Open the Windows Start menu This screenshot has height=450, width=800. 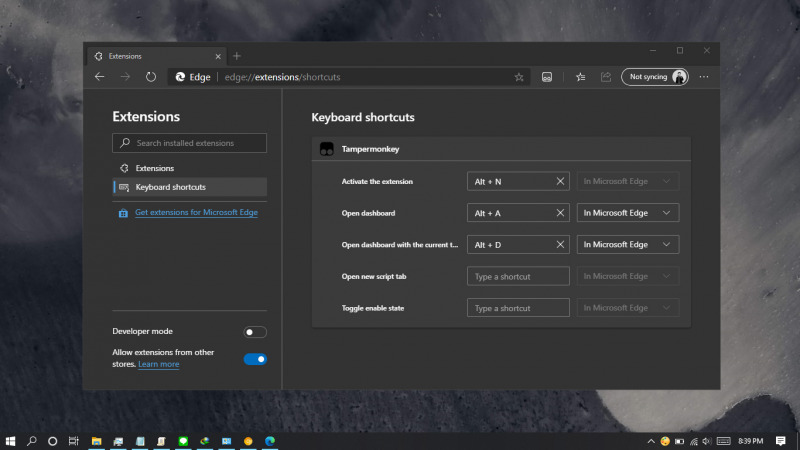point(10,441)
